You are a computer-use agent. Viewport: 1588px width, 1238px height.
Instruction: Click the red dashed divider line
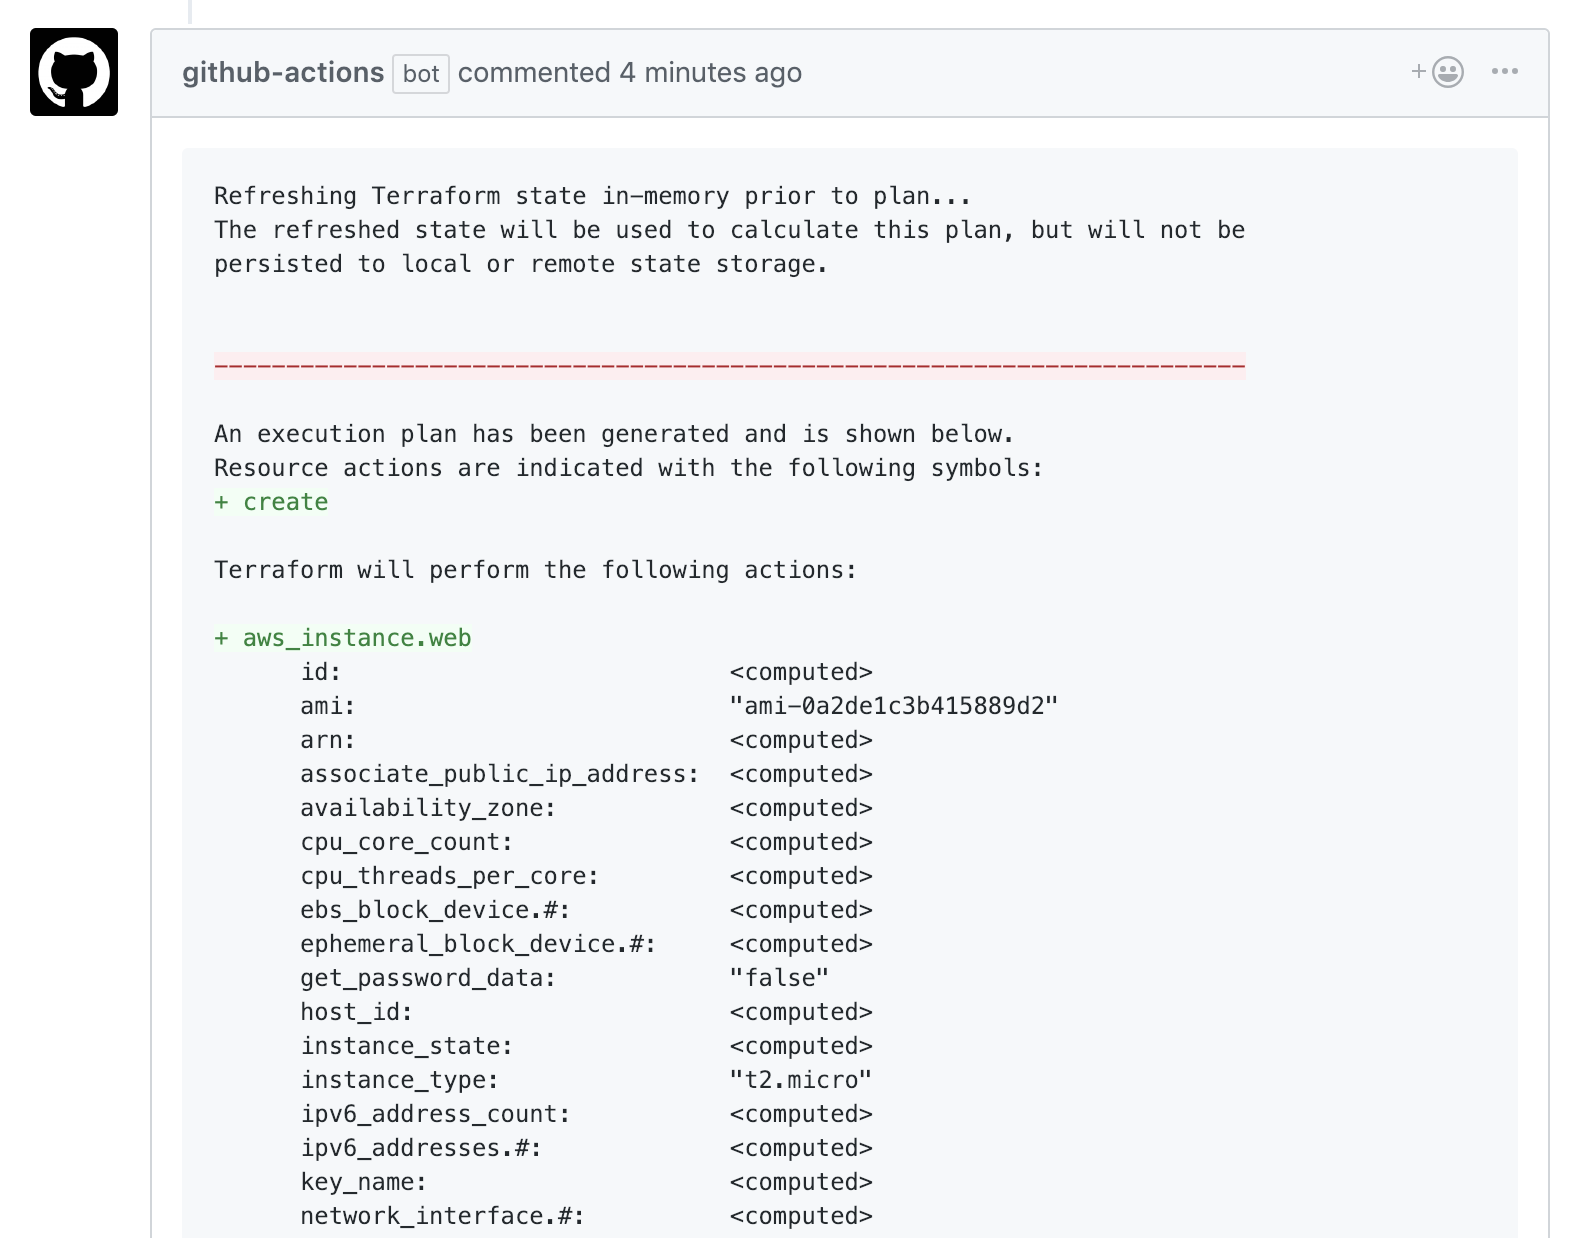pyautogui.click(x=728, y=366)
